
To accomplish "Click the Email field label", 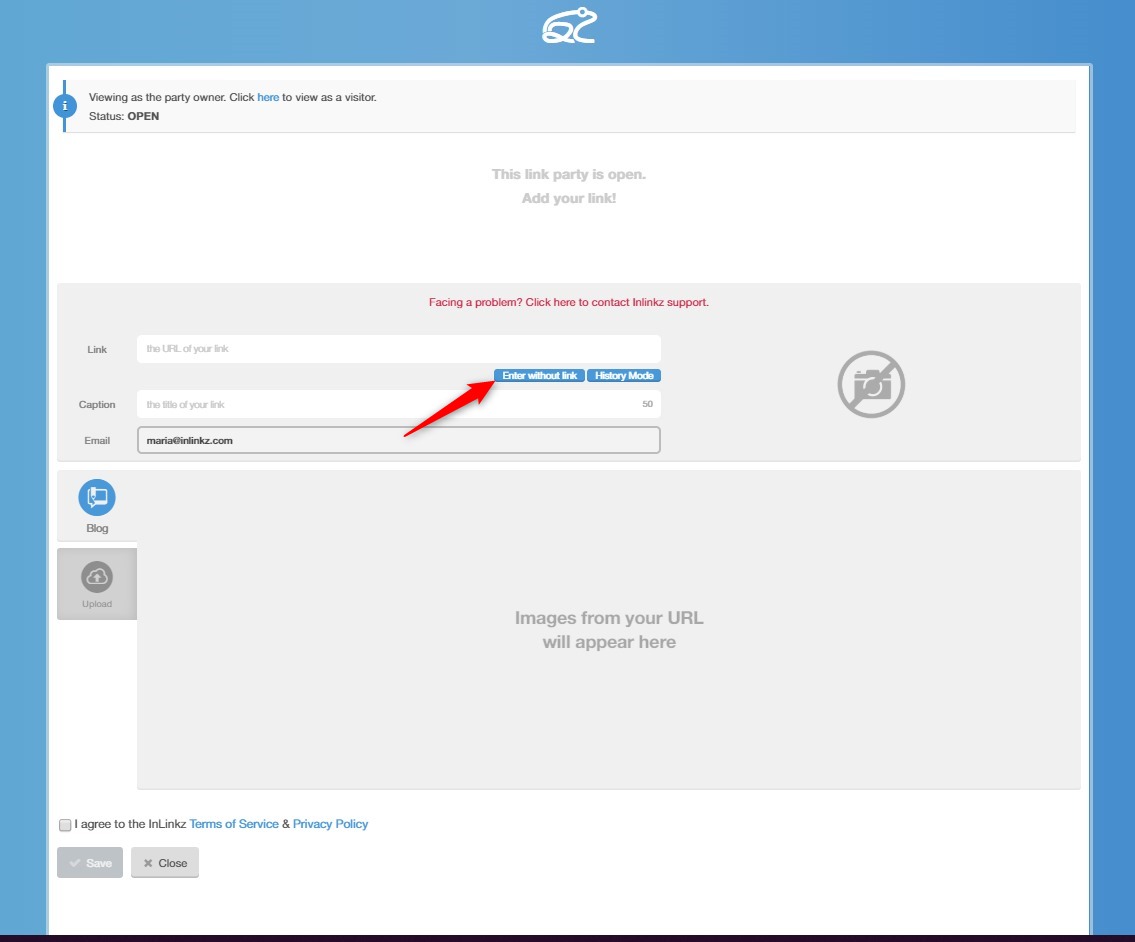I will [97, 440].
